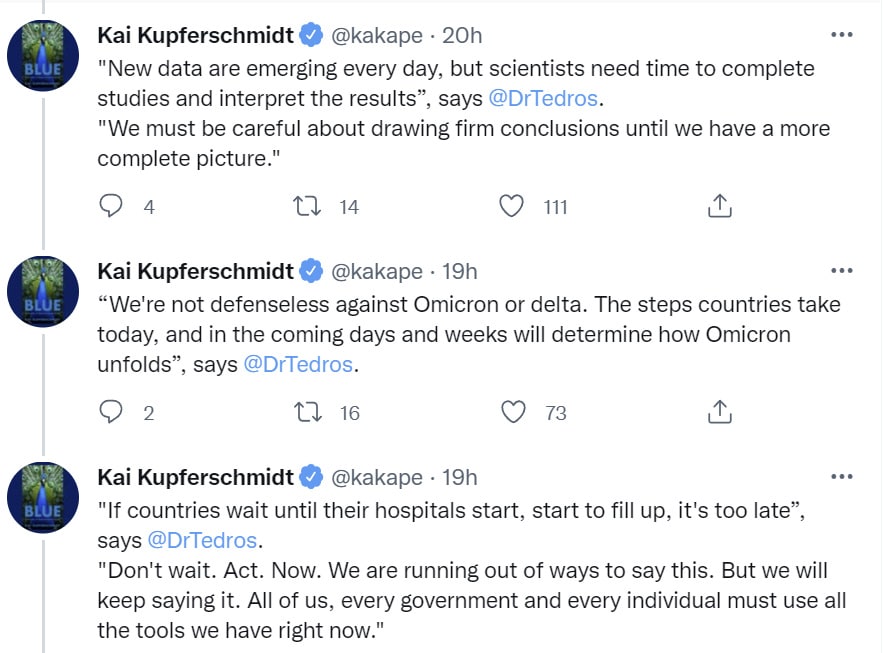Screen dimensions: 883x653
Task: Reply to the tweet with 2 comments
Action: pyautogui.click(x=111, y=412)
